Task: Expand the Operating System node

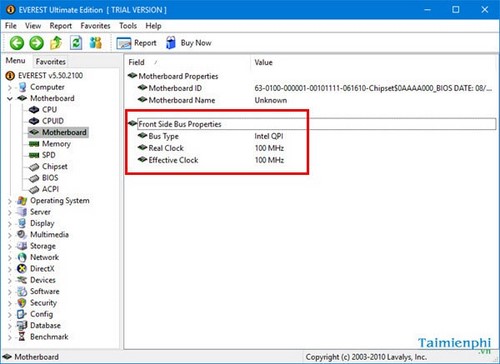Action: coord(10,201)
